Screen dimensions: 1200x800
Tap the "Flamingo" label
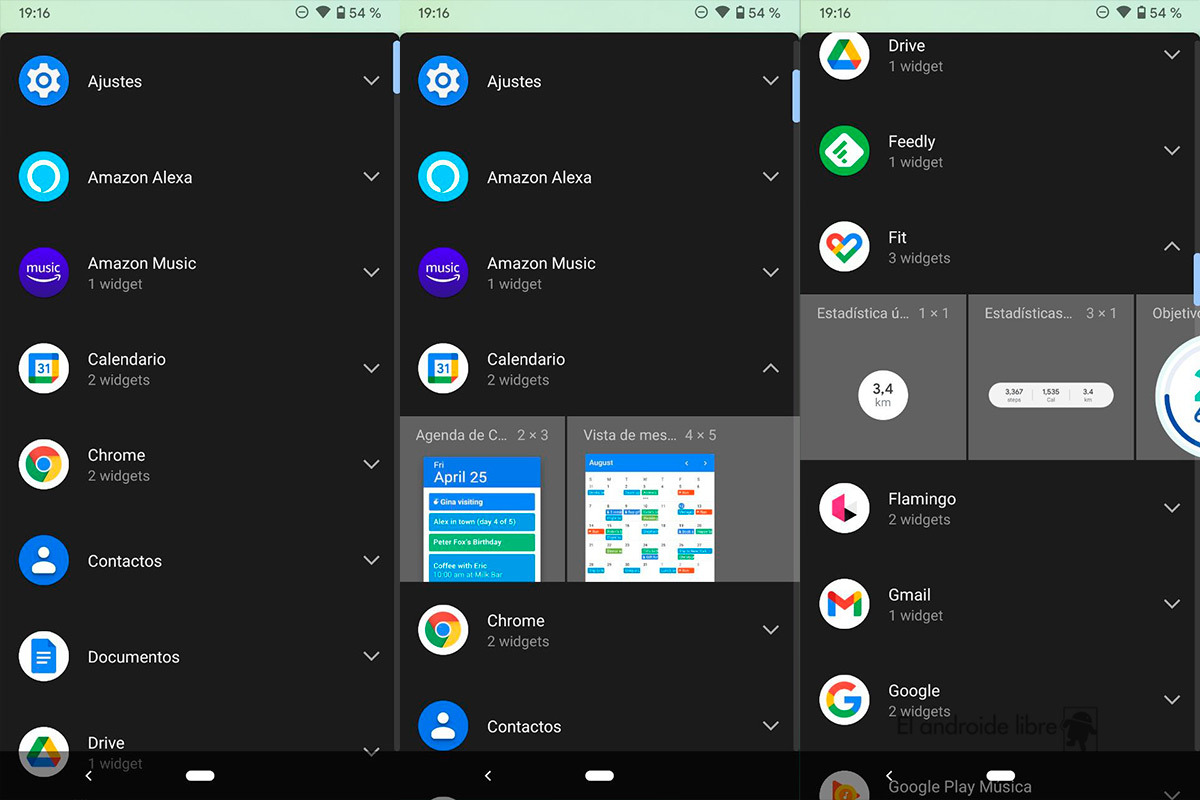[x=922, y=499]
